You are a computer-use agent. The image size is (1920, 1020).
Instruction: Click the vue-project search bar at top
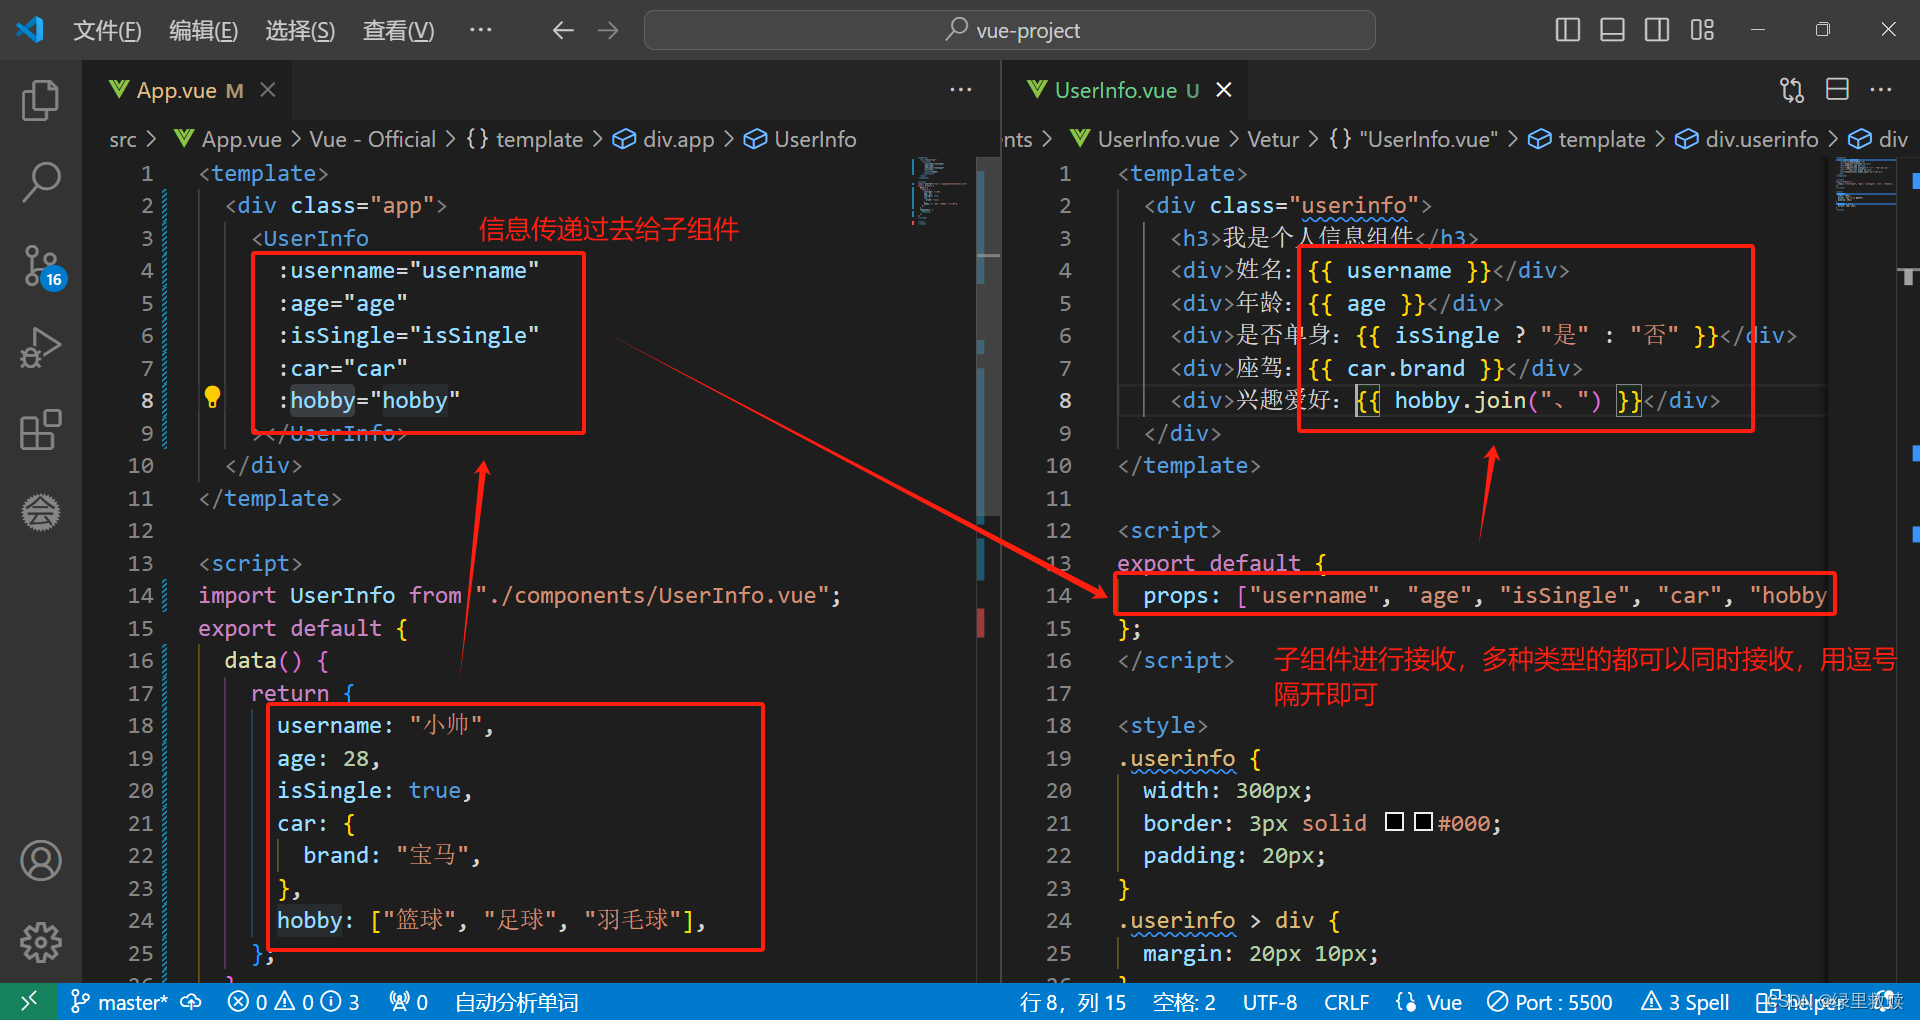pos(1010,30)
